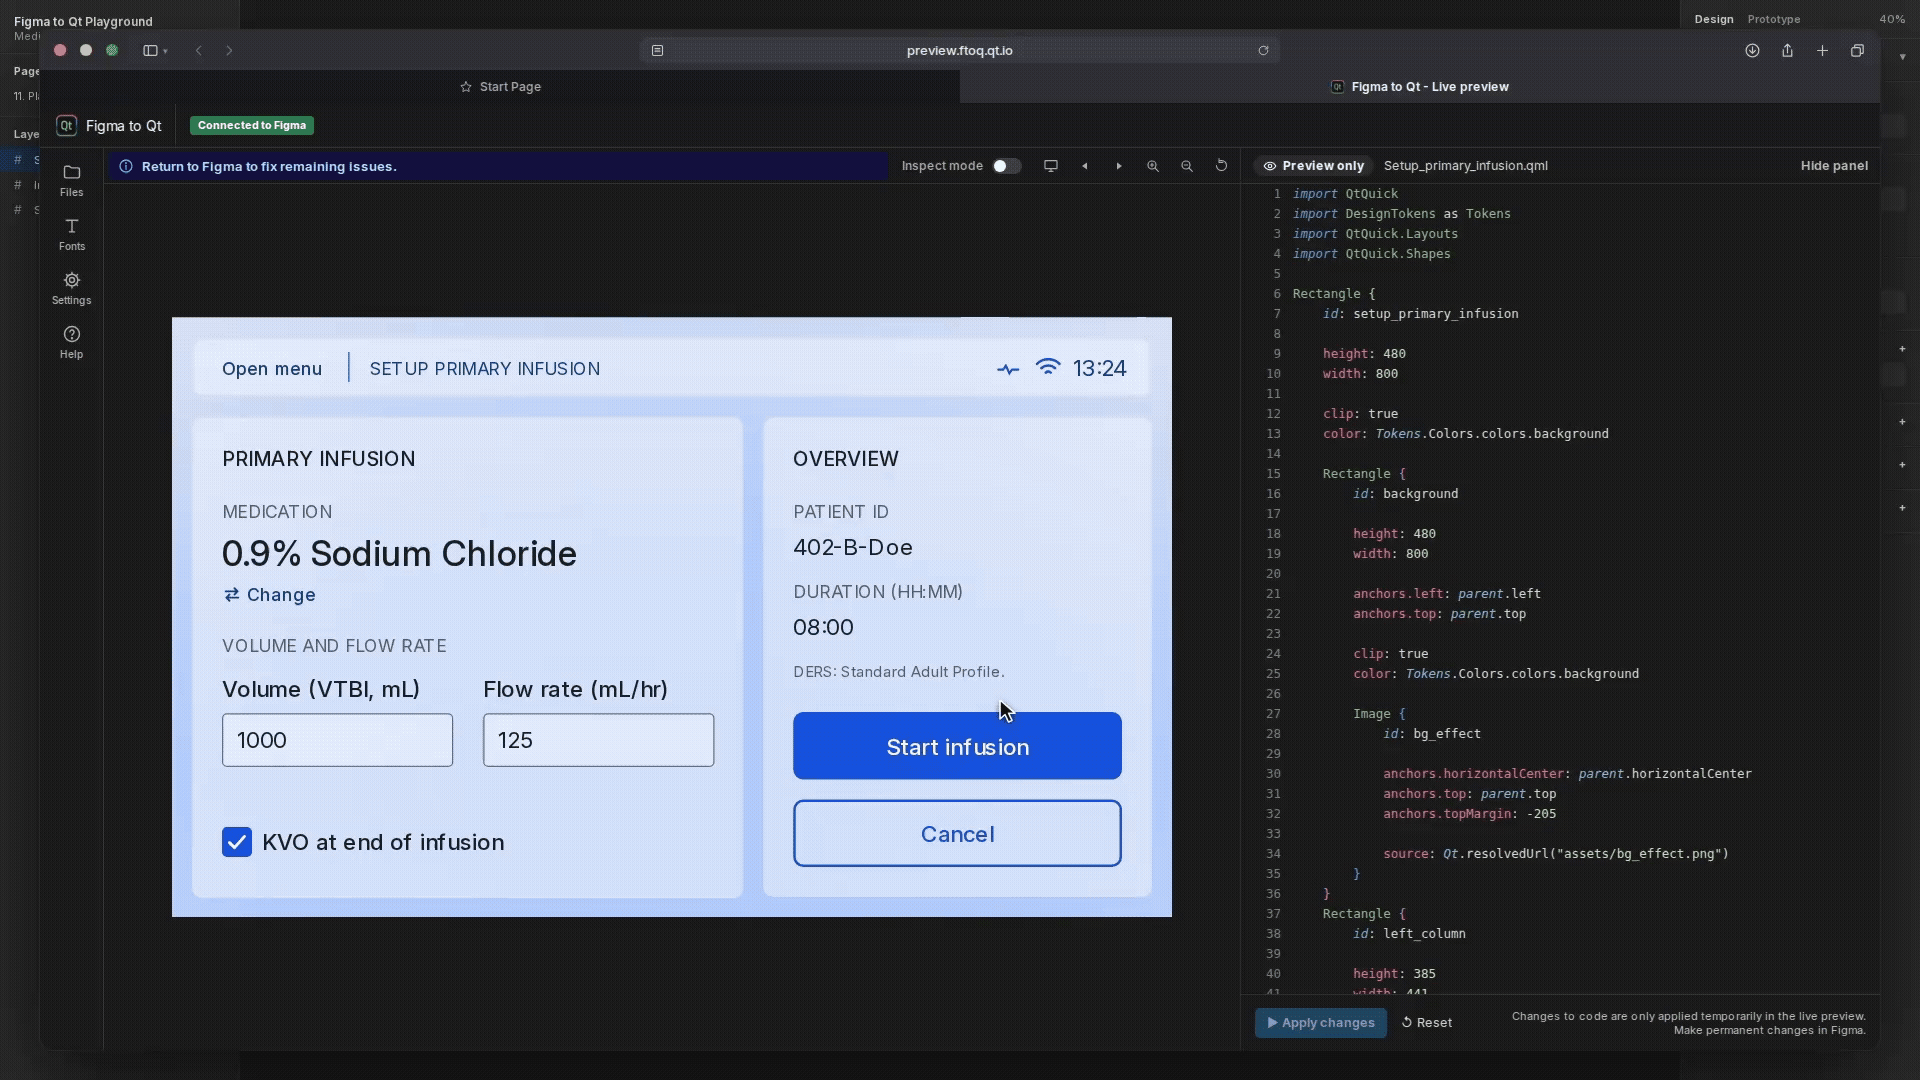The image size is (1920, 1080).
Task: Click the 40% zoom level in Figma window
Action: [x=1891, y=19]
